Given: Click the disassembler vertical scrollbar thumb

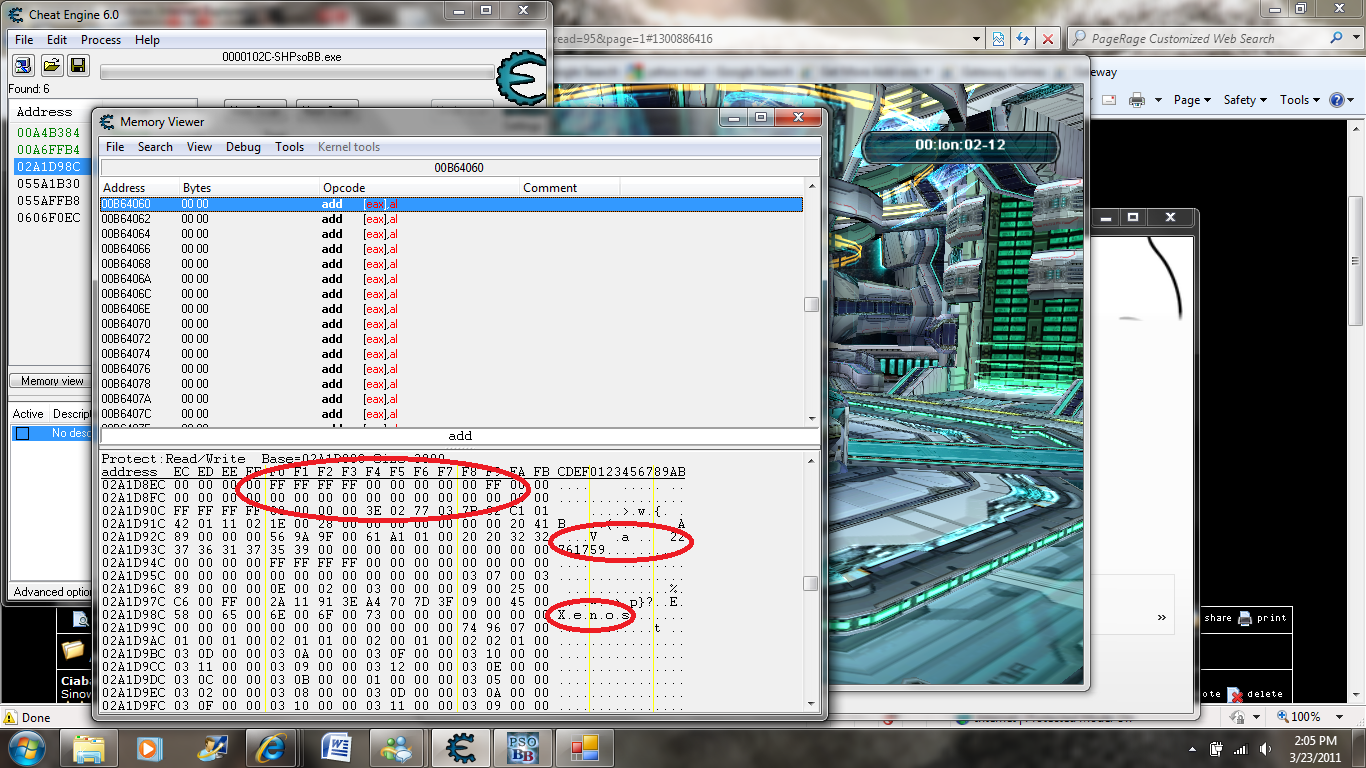Looking at the screenshot, I should (x=811, y=305).
